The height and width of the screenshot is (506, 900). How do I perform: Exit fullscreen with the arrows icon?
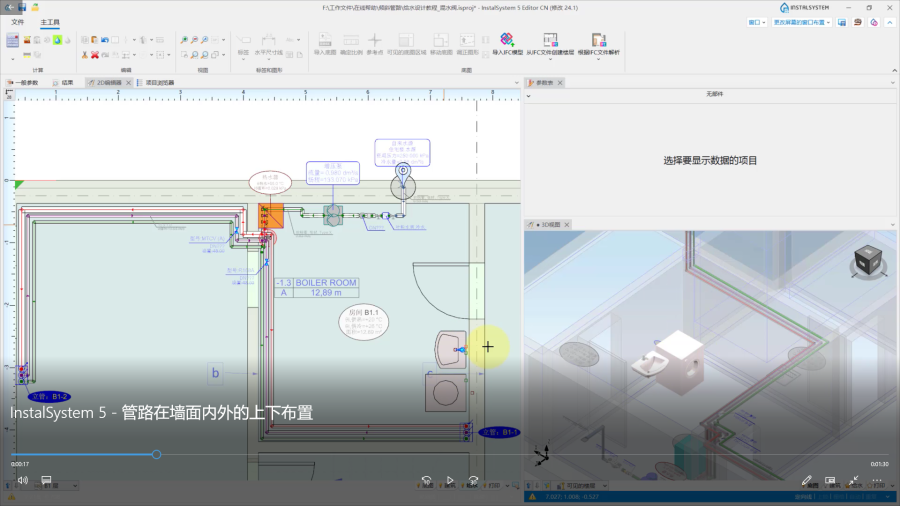(x=854, y=480)
